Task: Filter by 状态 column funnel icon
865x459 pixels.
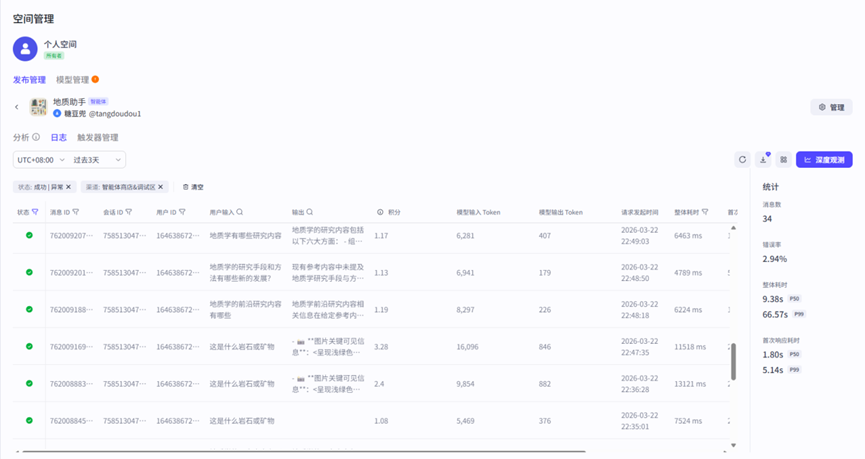Action: 35,212
